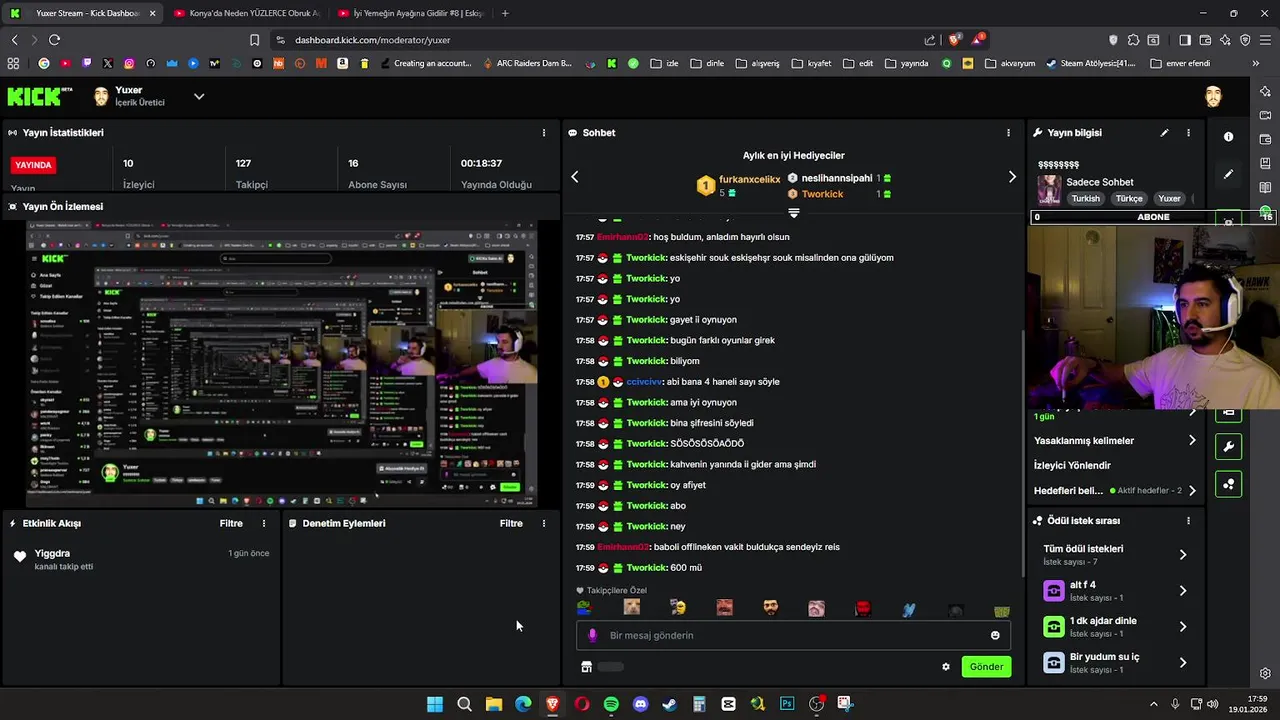
Task: Open Photoshop from the taskbar
Action: click(787, 704)
